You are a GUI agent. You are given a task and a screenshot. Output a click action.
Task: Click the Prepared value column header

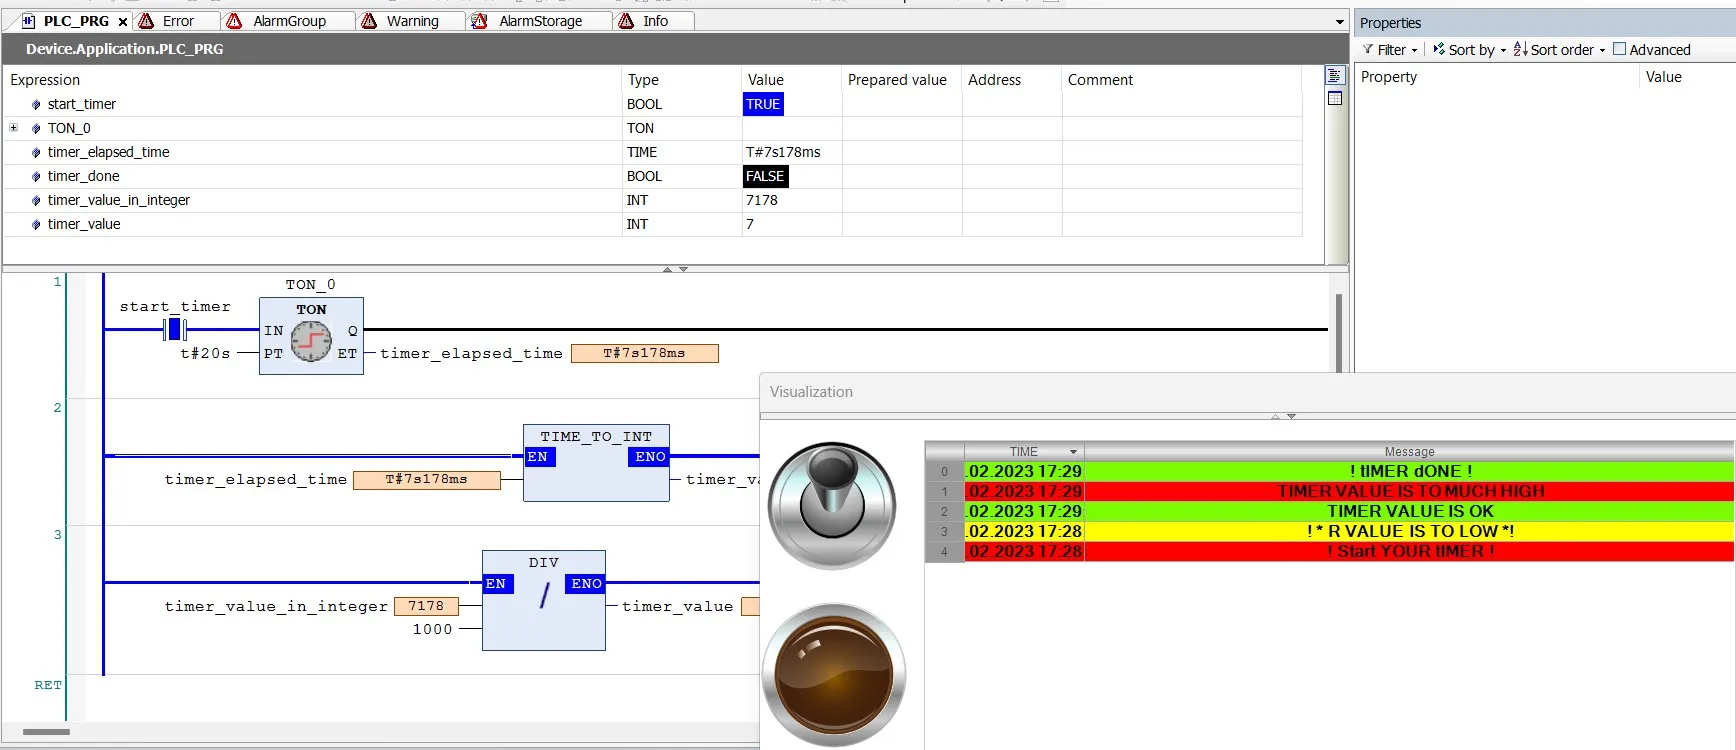point(897,80)
